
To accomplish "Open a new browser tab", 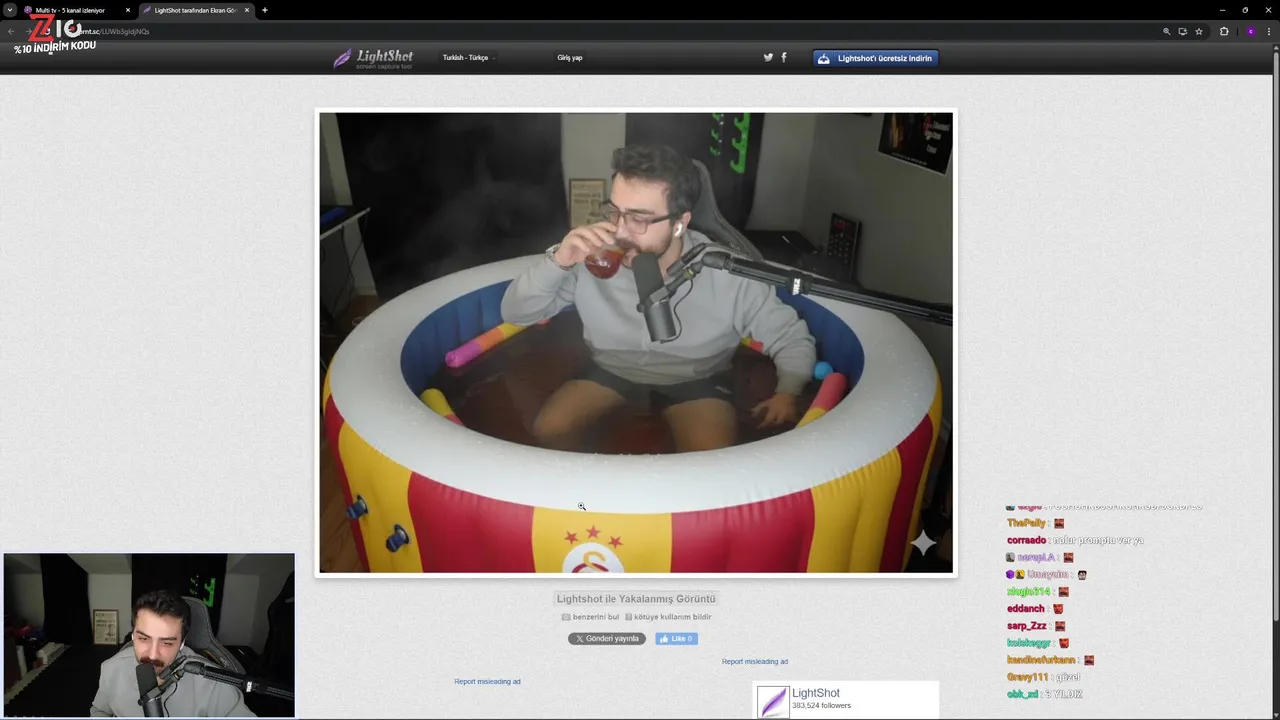I will pos(264,10).
